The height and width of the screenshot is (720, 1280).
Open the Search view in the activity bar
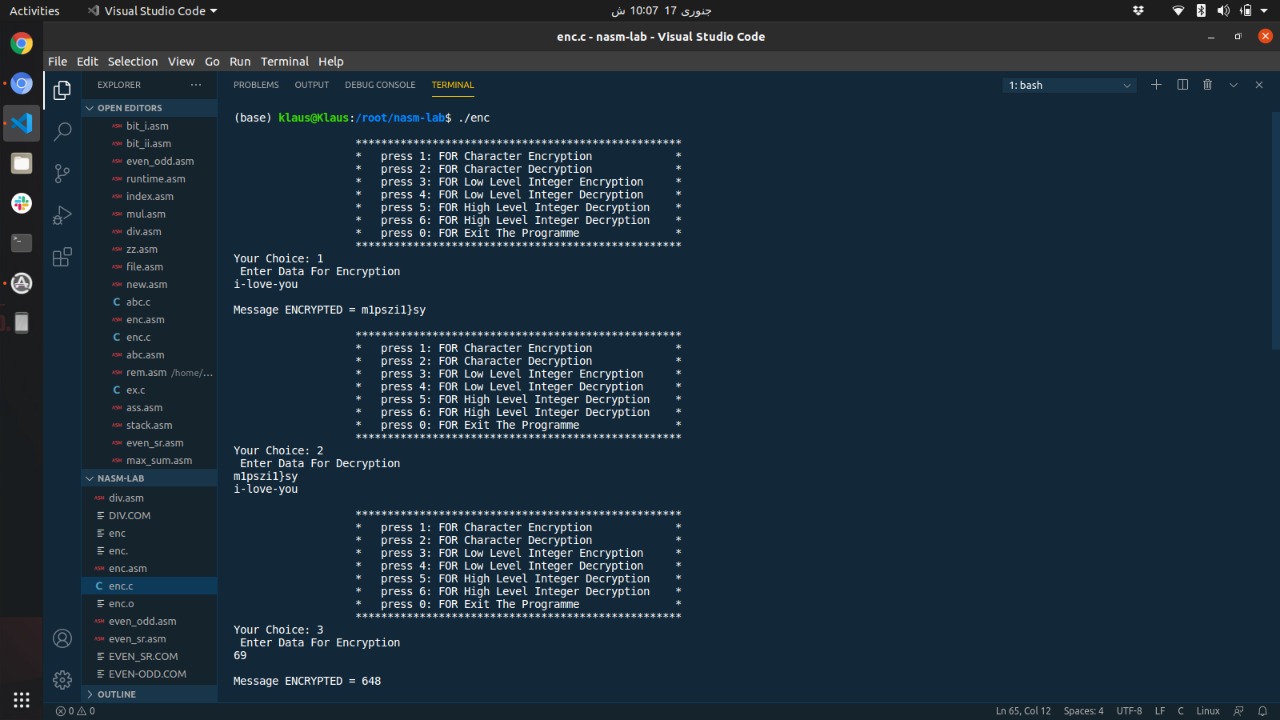click(62, 132)
